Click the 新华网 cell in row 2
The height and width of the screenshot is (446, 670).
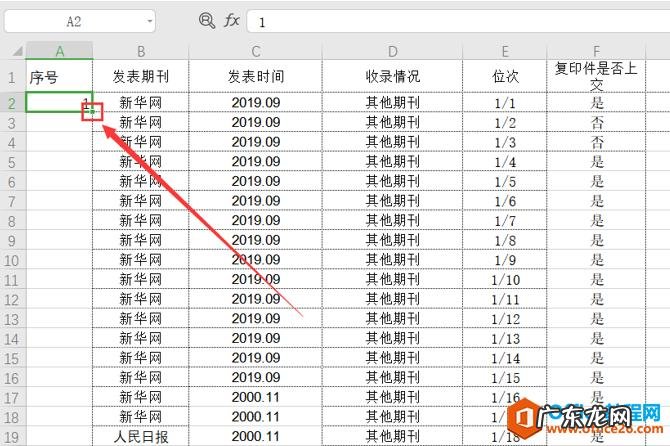click(141, 103)
